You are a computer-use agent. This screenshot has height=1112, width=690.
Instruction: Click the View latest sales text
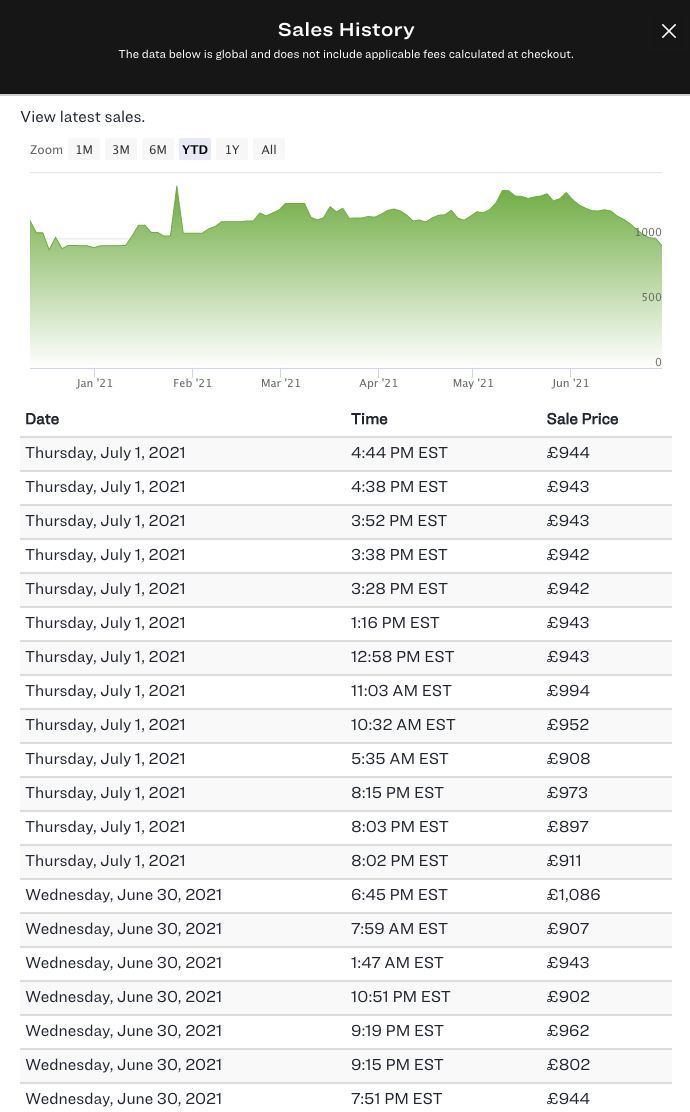[x=83, y=117]
